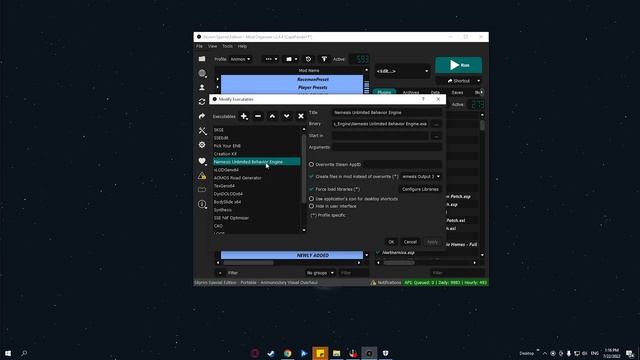The width and height of the screenshot is (640, 360).
Task: Select Creation Kit in executables list
Action: pyautogui.click(x=257, y=154)
